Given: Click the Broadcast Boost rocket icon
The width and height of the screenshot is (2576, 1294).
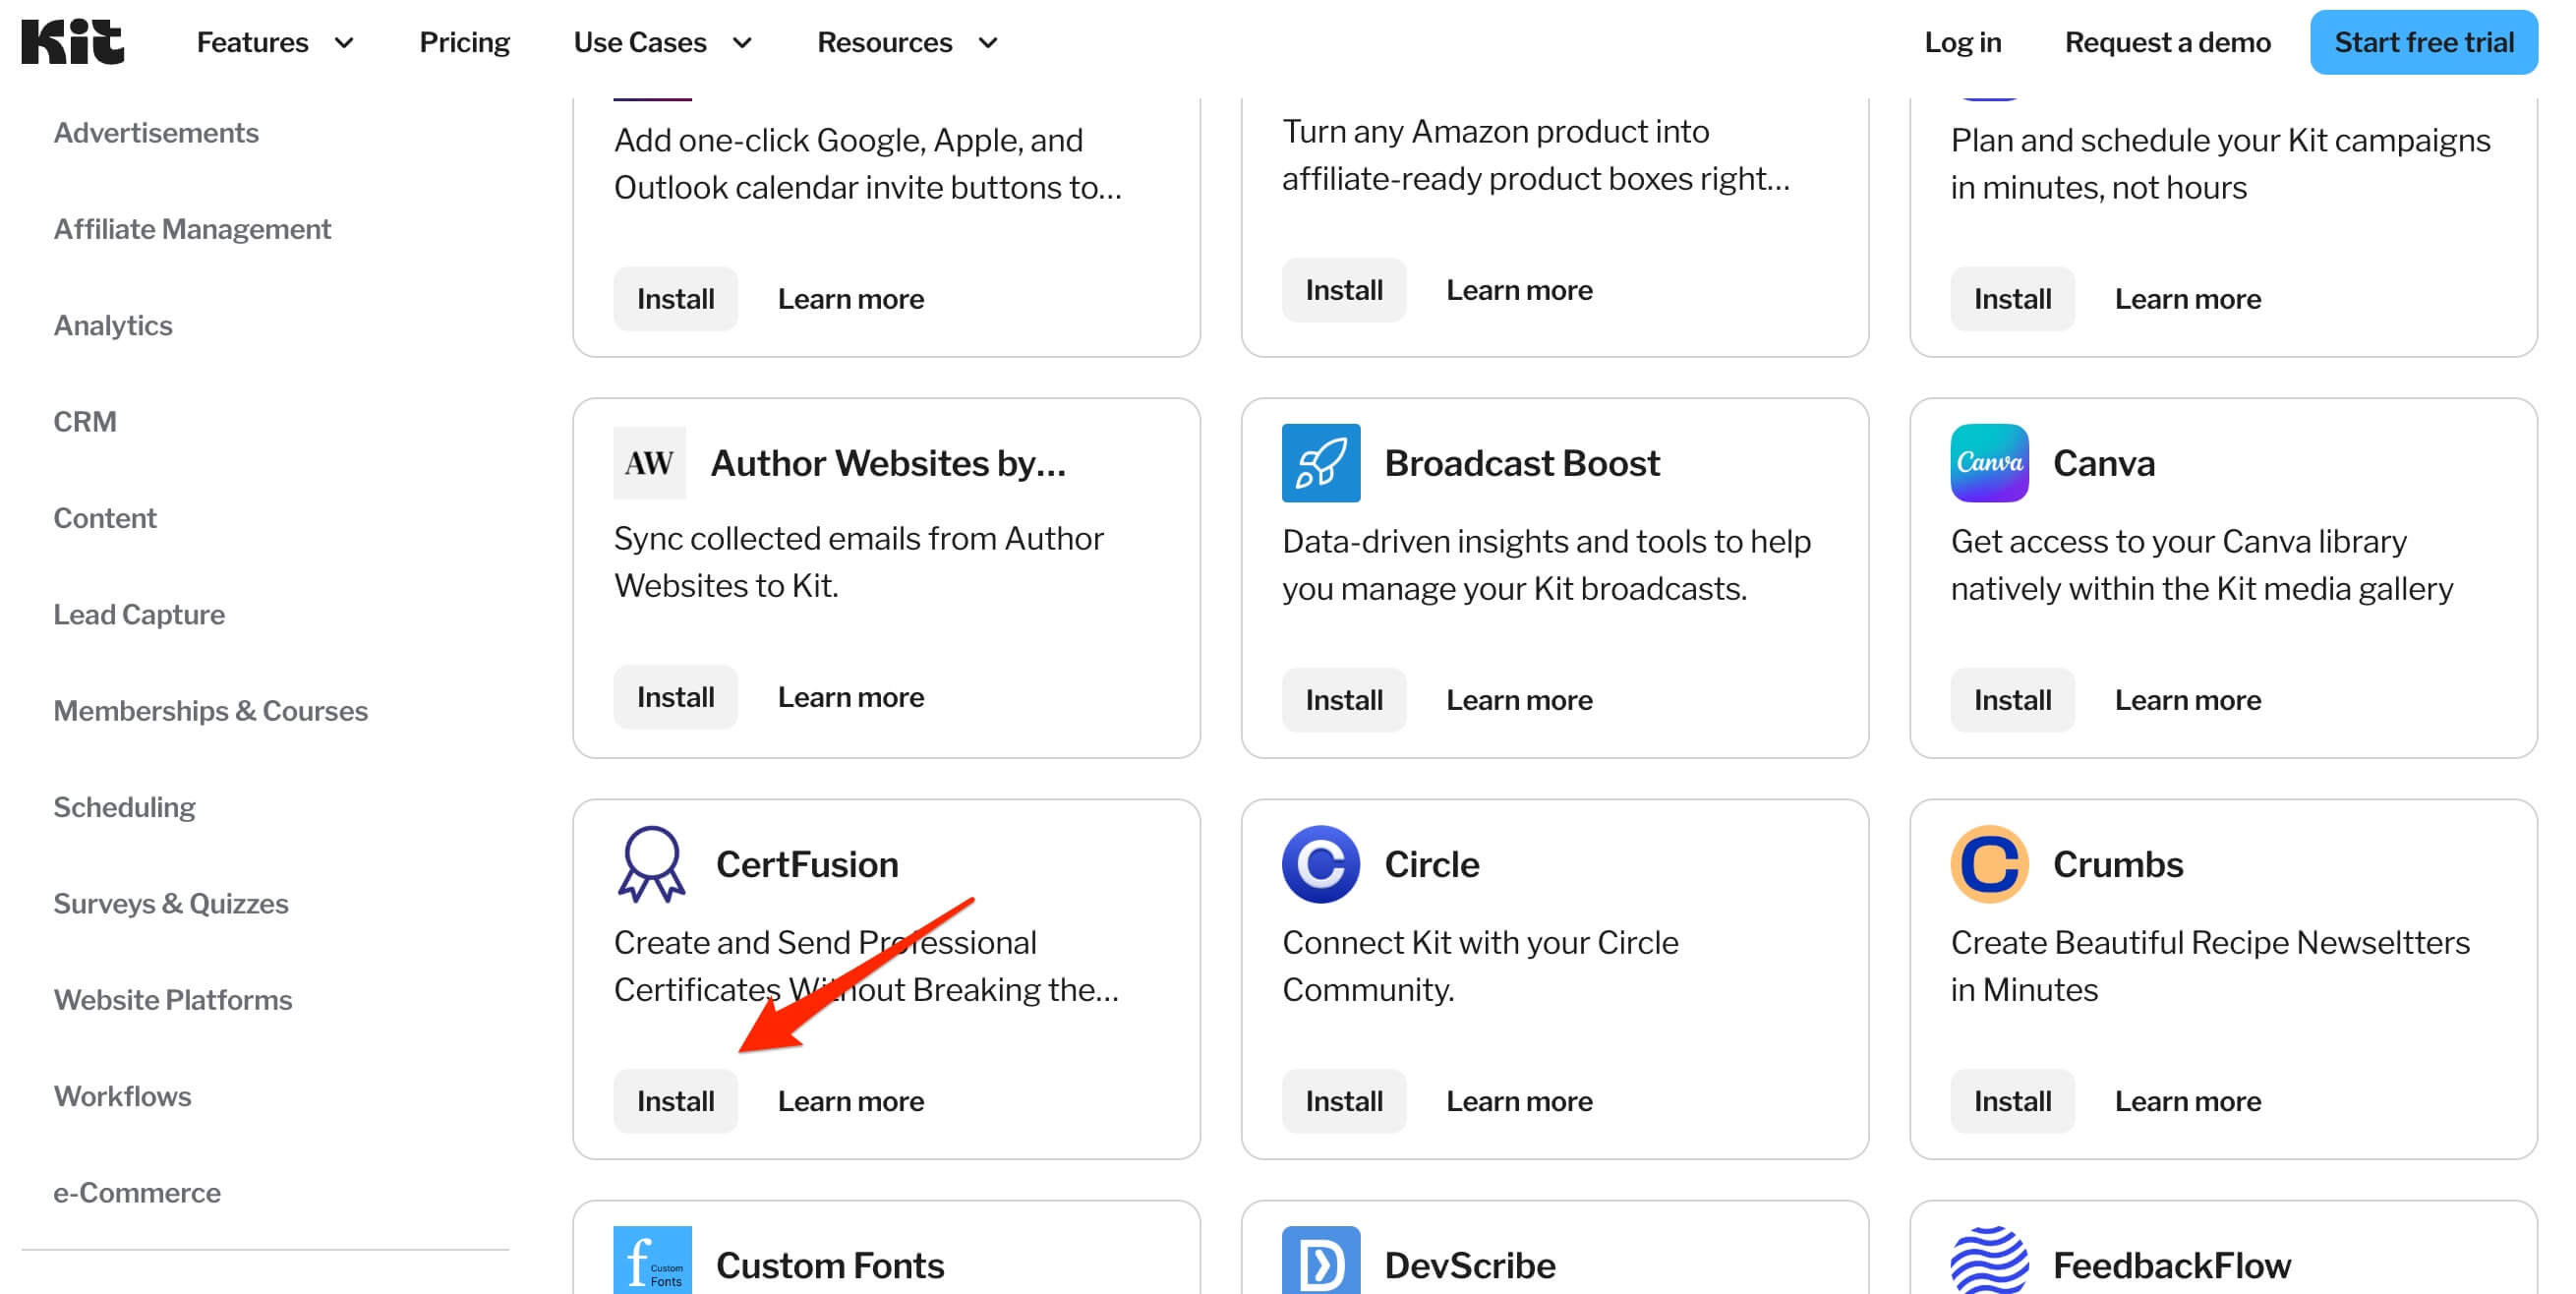Looking at the screenshot, I should 1320,463.
